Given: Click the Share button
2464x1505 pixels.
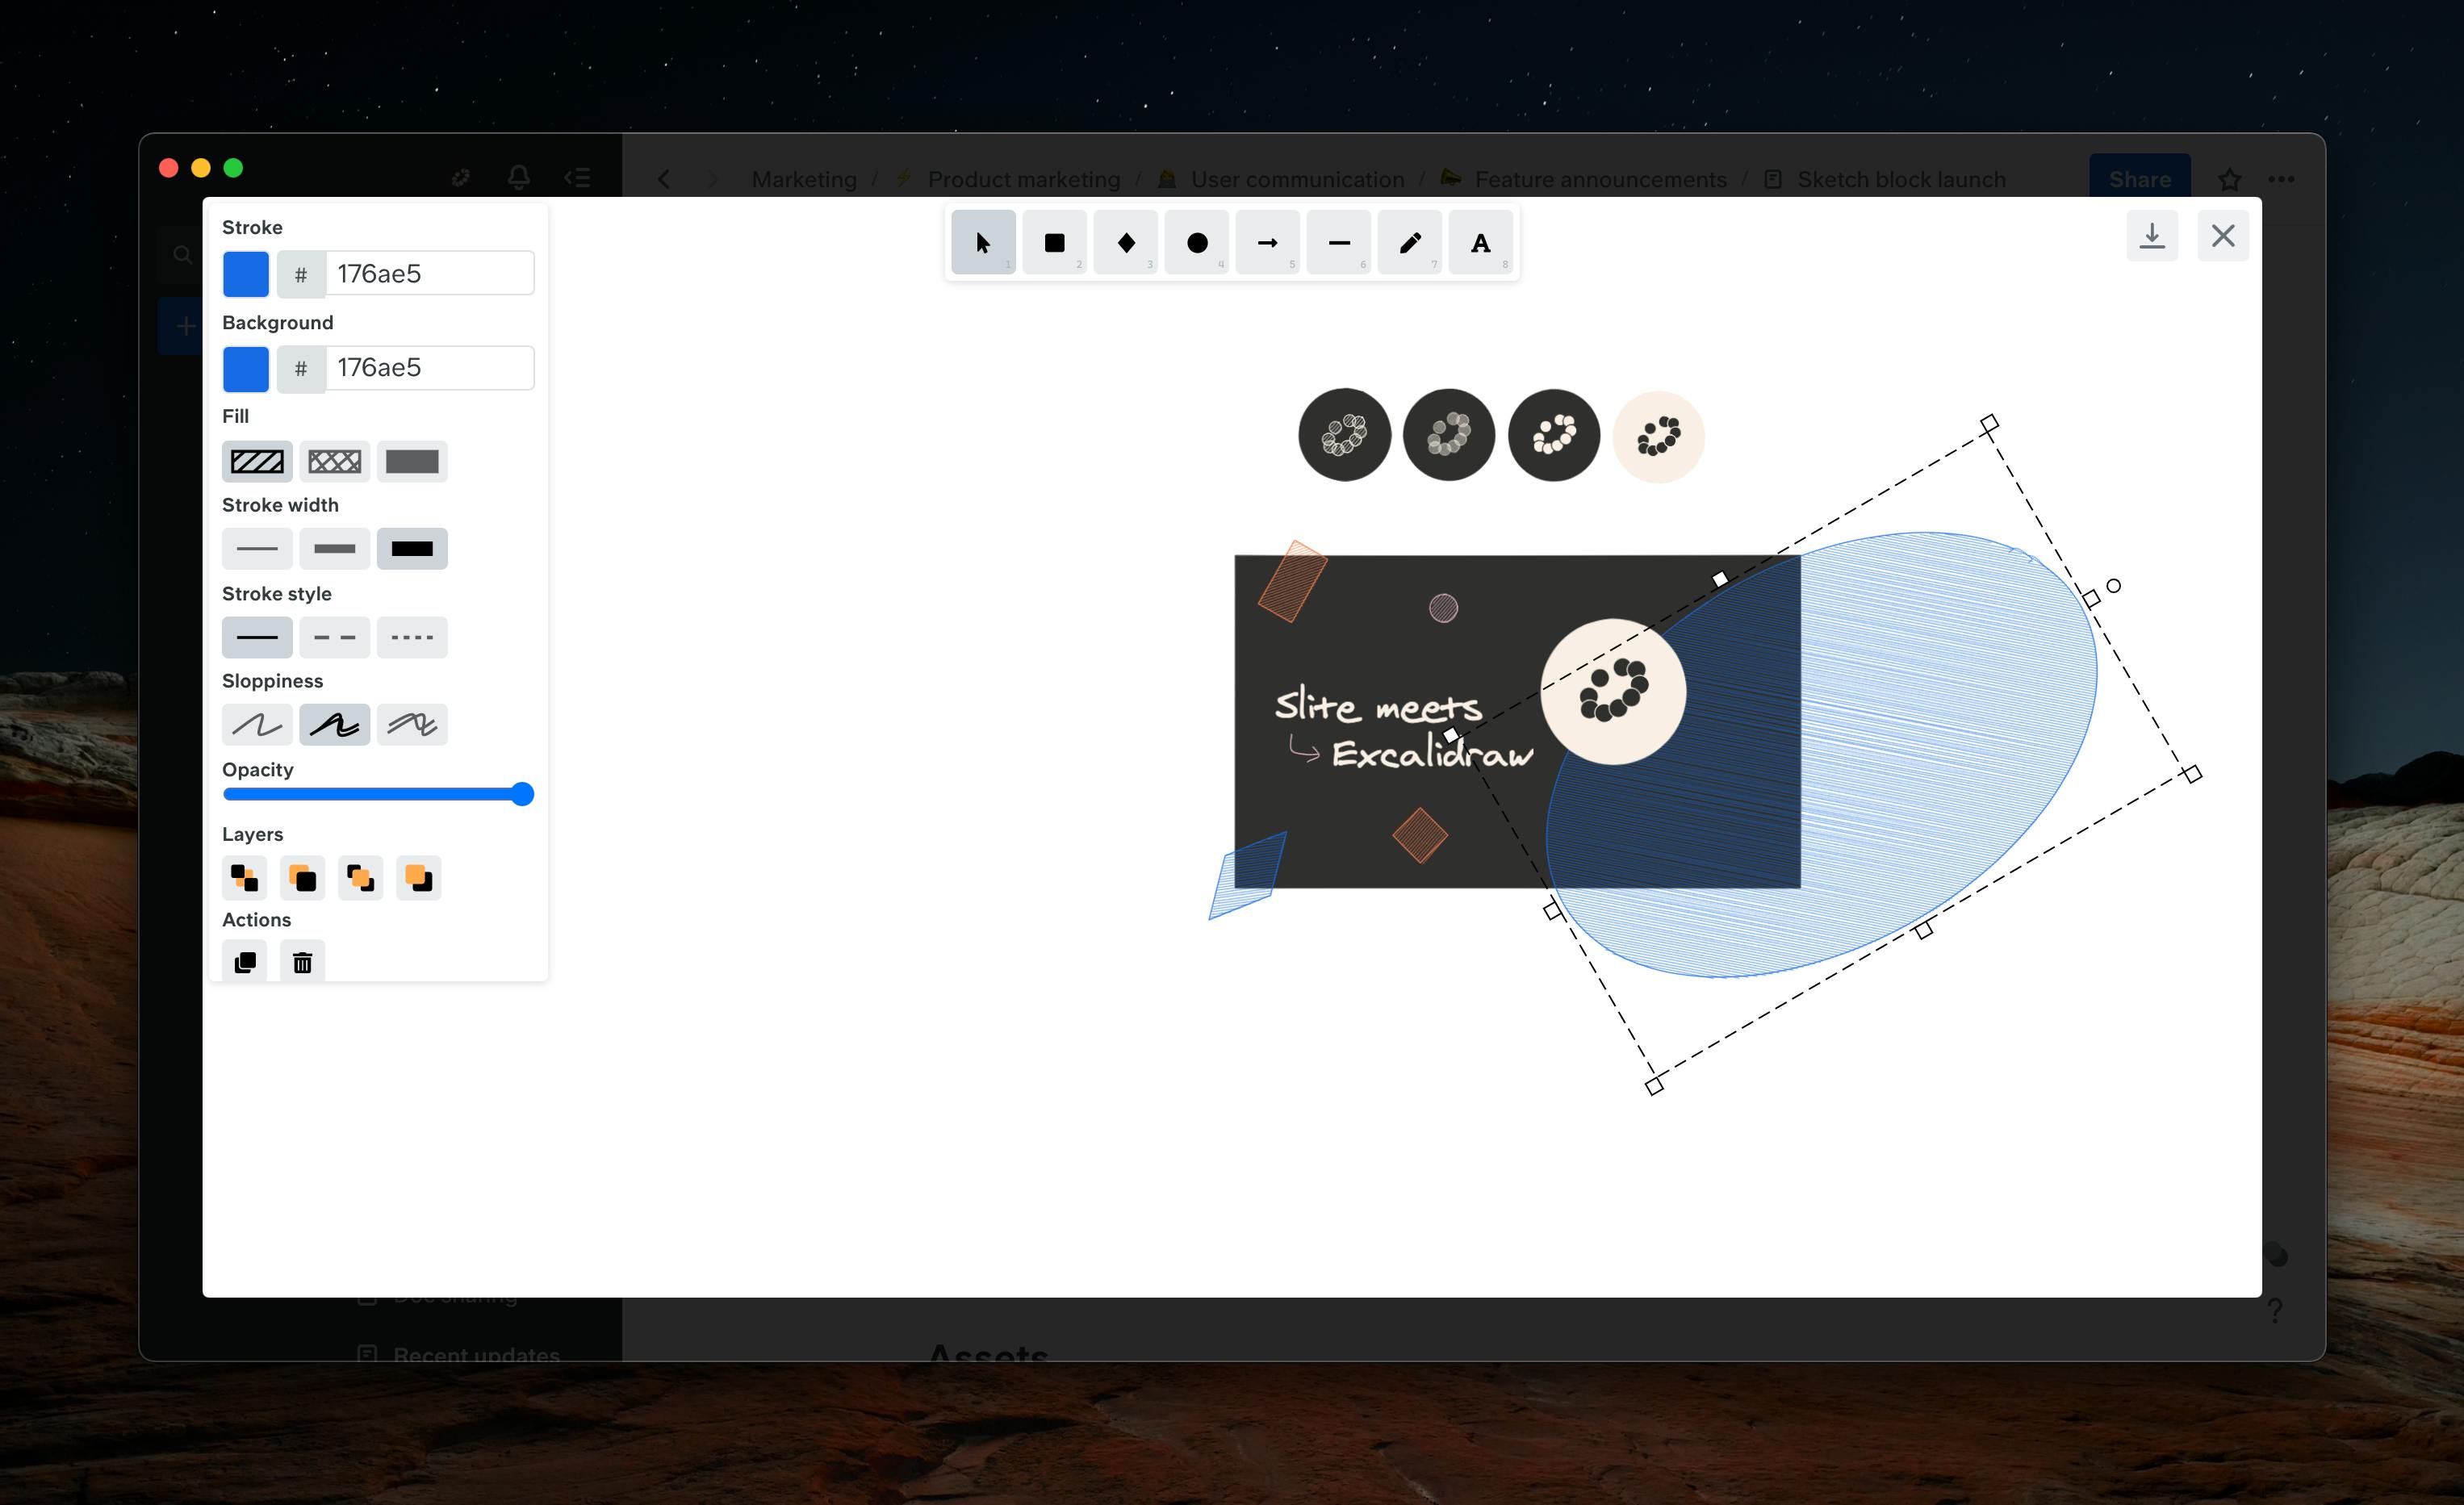Looking at the screenshot, I should [x=2139, y=179].
